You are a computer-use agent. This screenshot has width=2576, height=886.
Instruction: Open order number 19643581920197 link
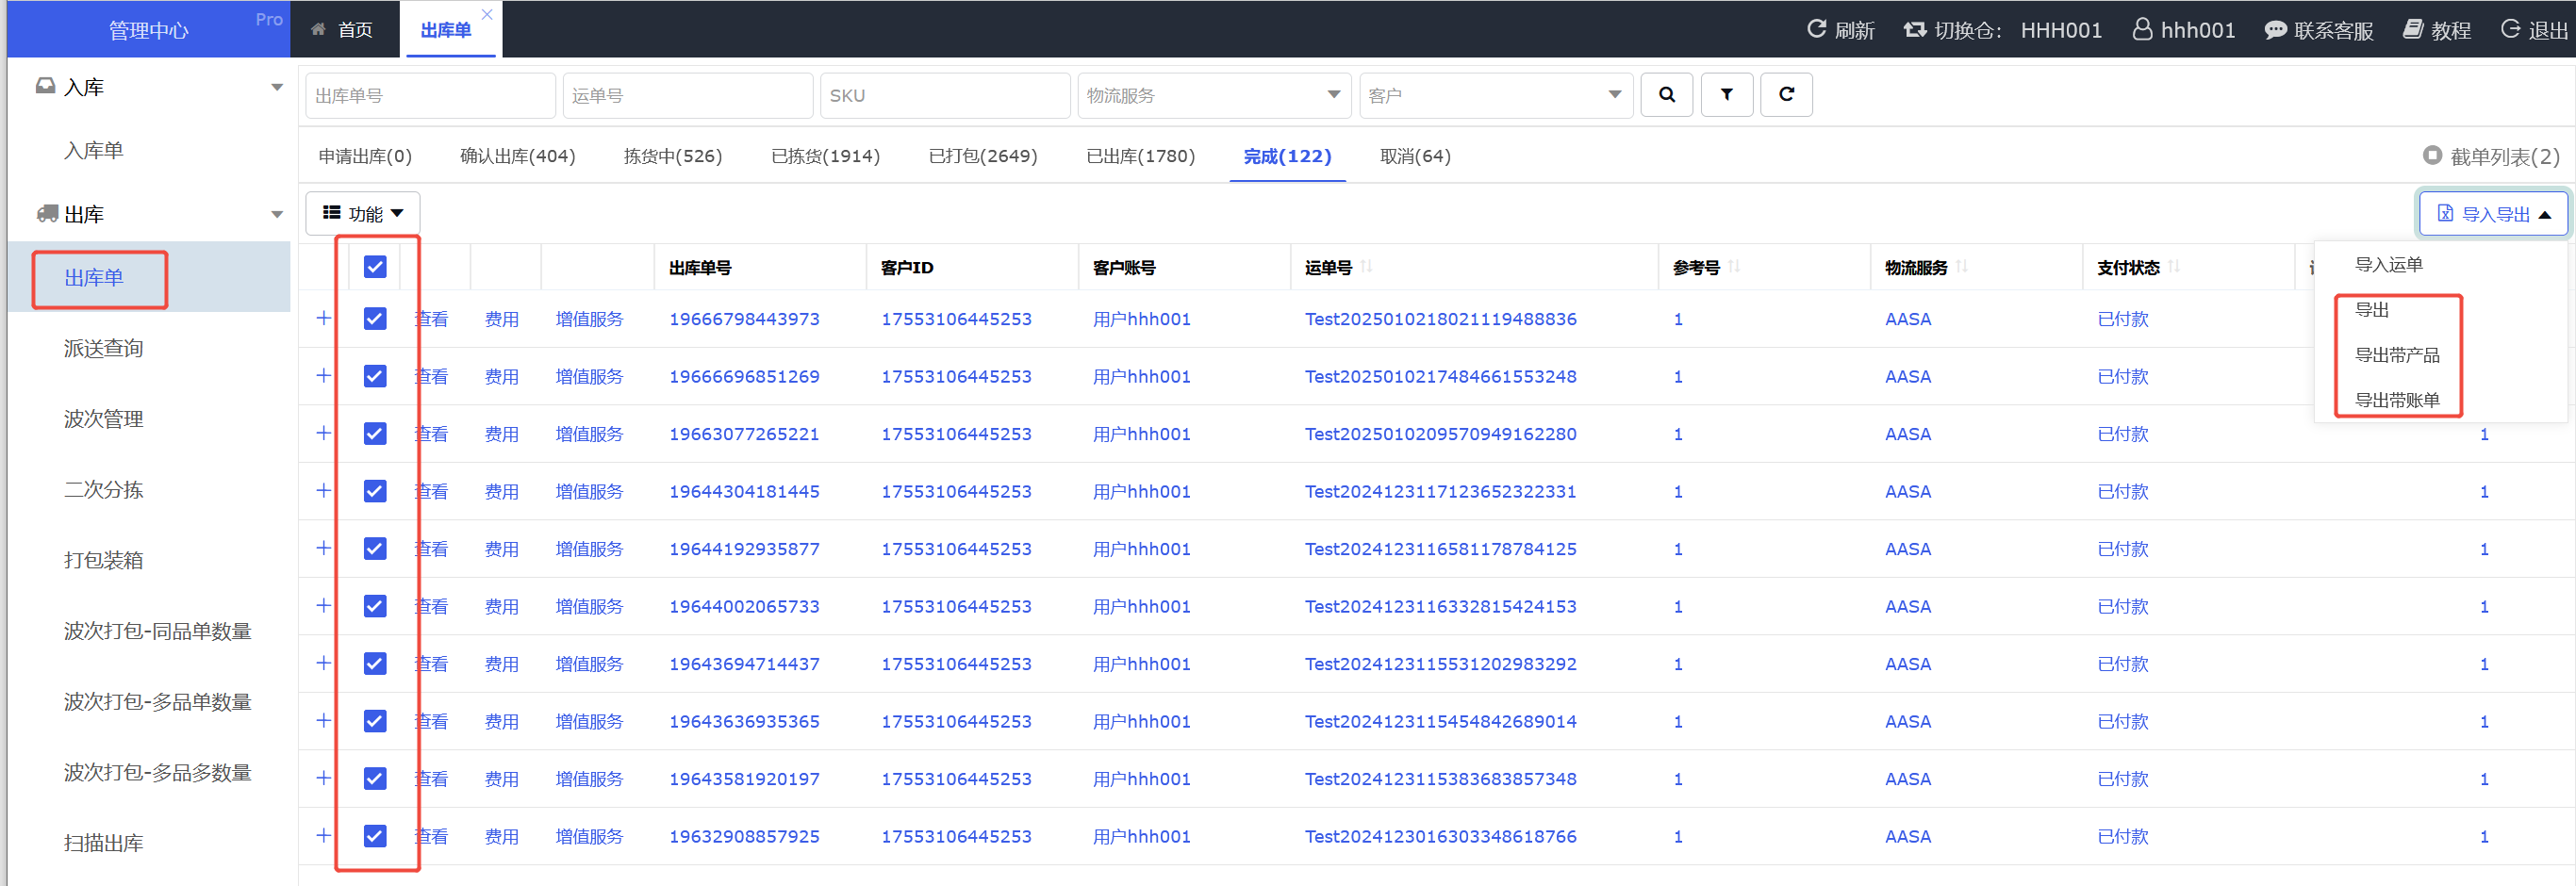coord(743,779)
